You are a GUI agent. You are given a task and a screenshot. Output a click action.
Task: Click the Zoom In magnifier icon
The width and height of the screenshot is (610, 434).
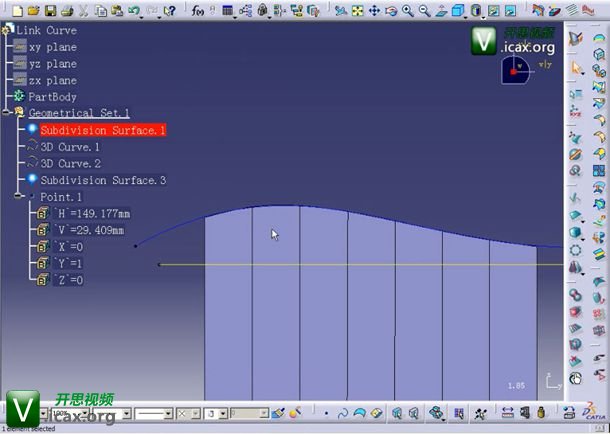click(408, 11)
